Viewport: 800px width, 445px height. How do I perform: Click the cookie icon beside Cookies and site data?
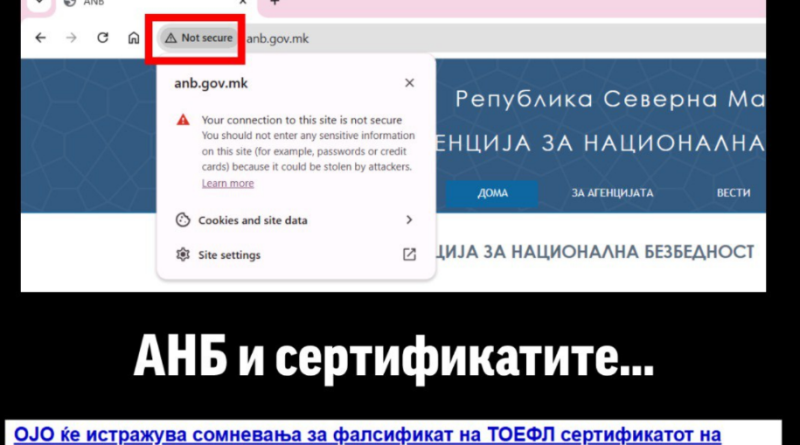pos(183,220)
